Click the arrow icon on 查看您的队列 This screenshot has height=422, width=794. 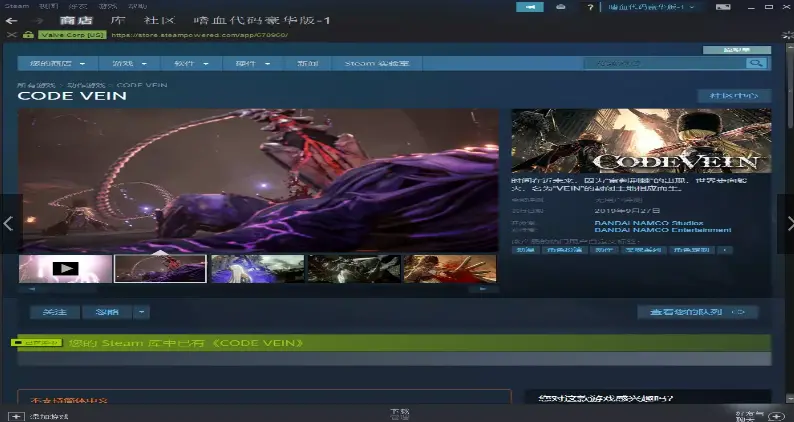[x=739, y=312]
